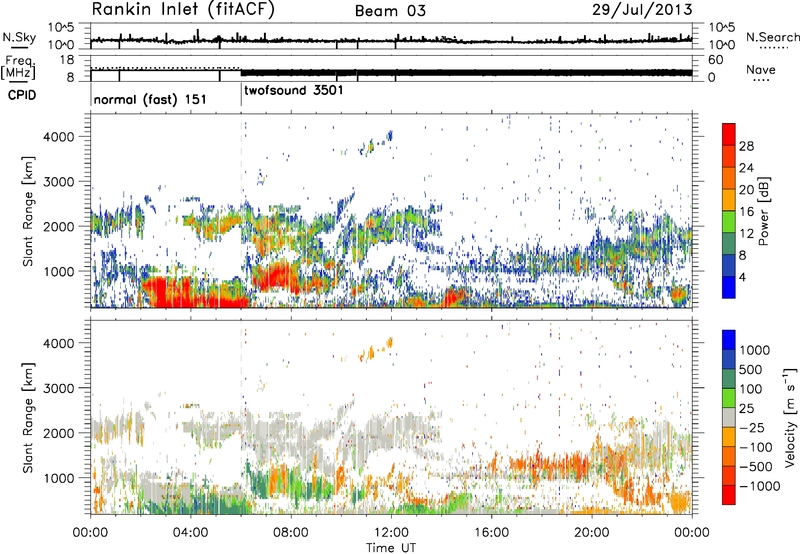Click the "-1000" value on Velocity colorbar
800x554 pixels.
click(759, 486)
